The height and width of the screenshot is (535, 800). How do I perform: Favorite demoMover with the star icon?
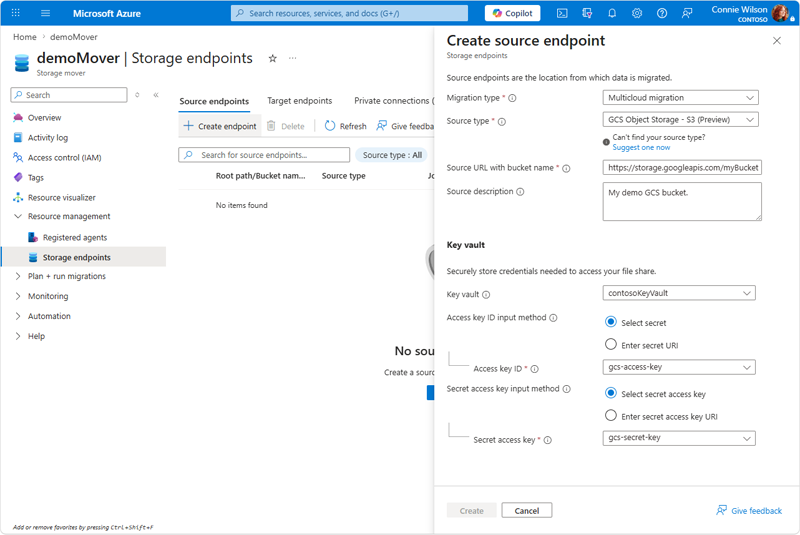[x=272, y=59]
